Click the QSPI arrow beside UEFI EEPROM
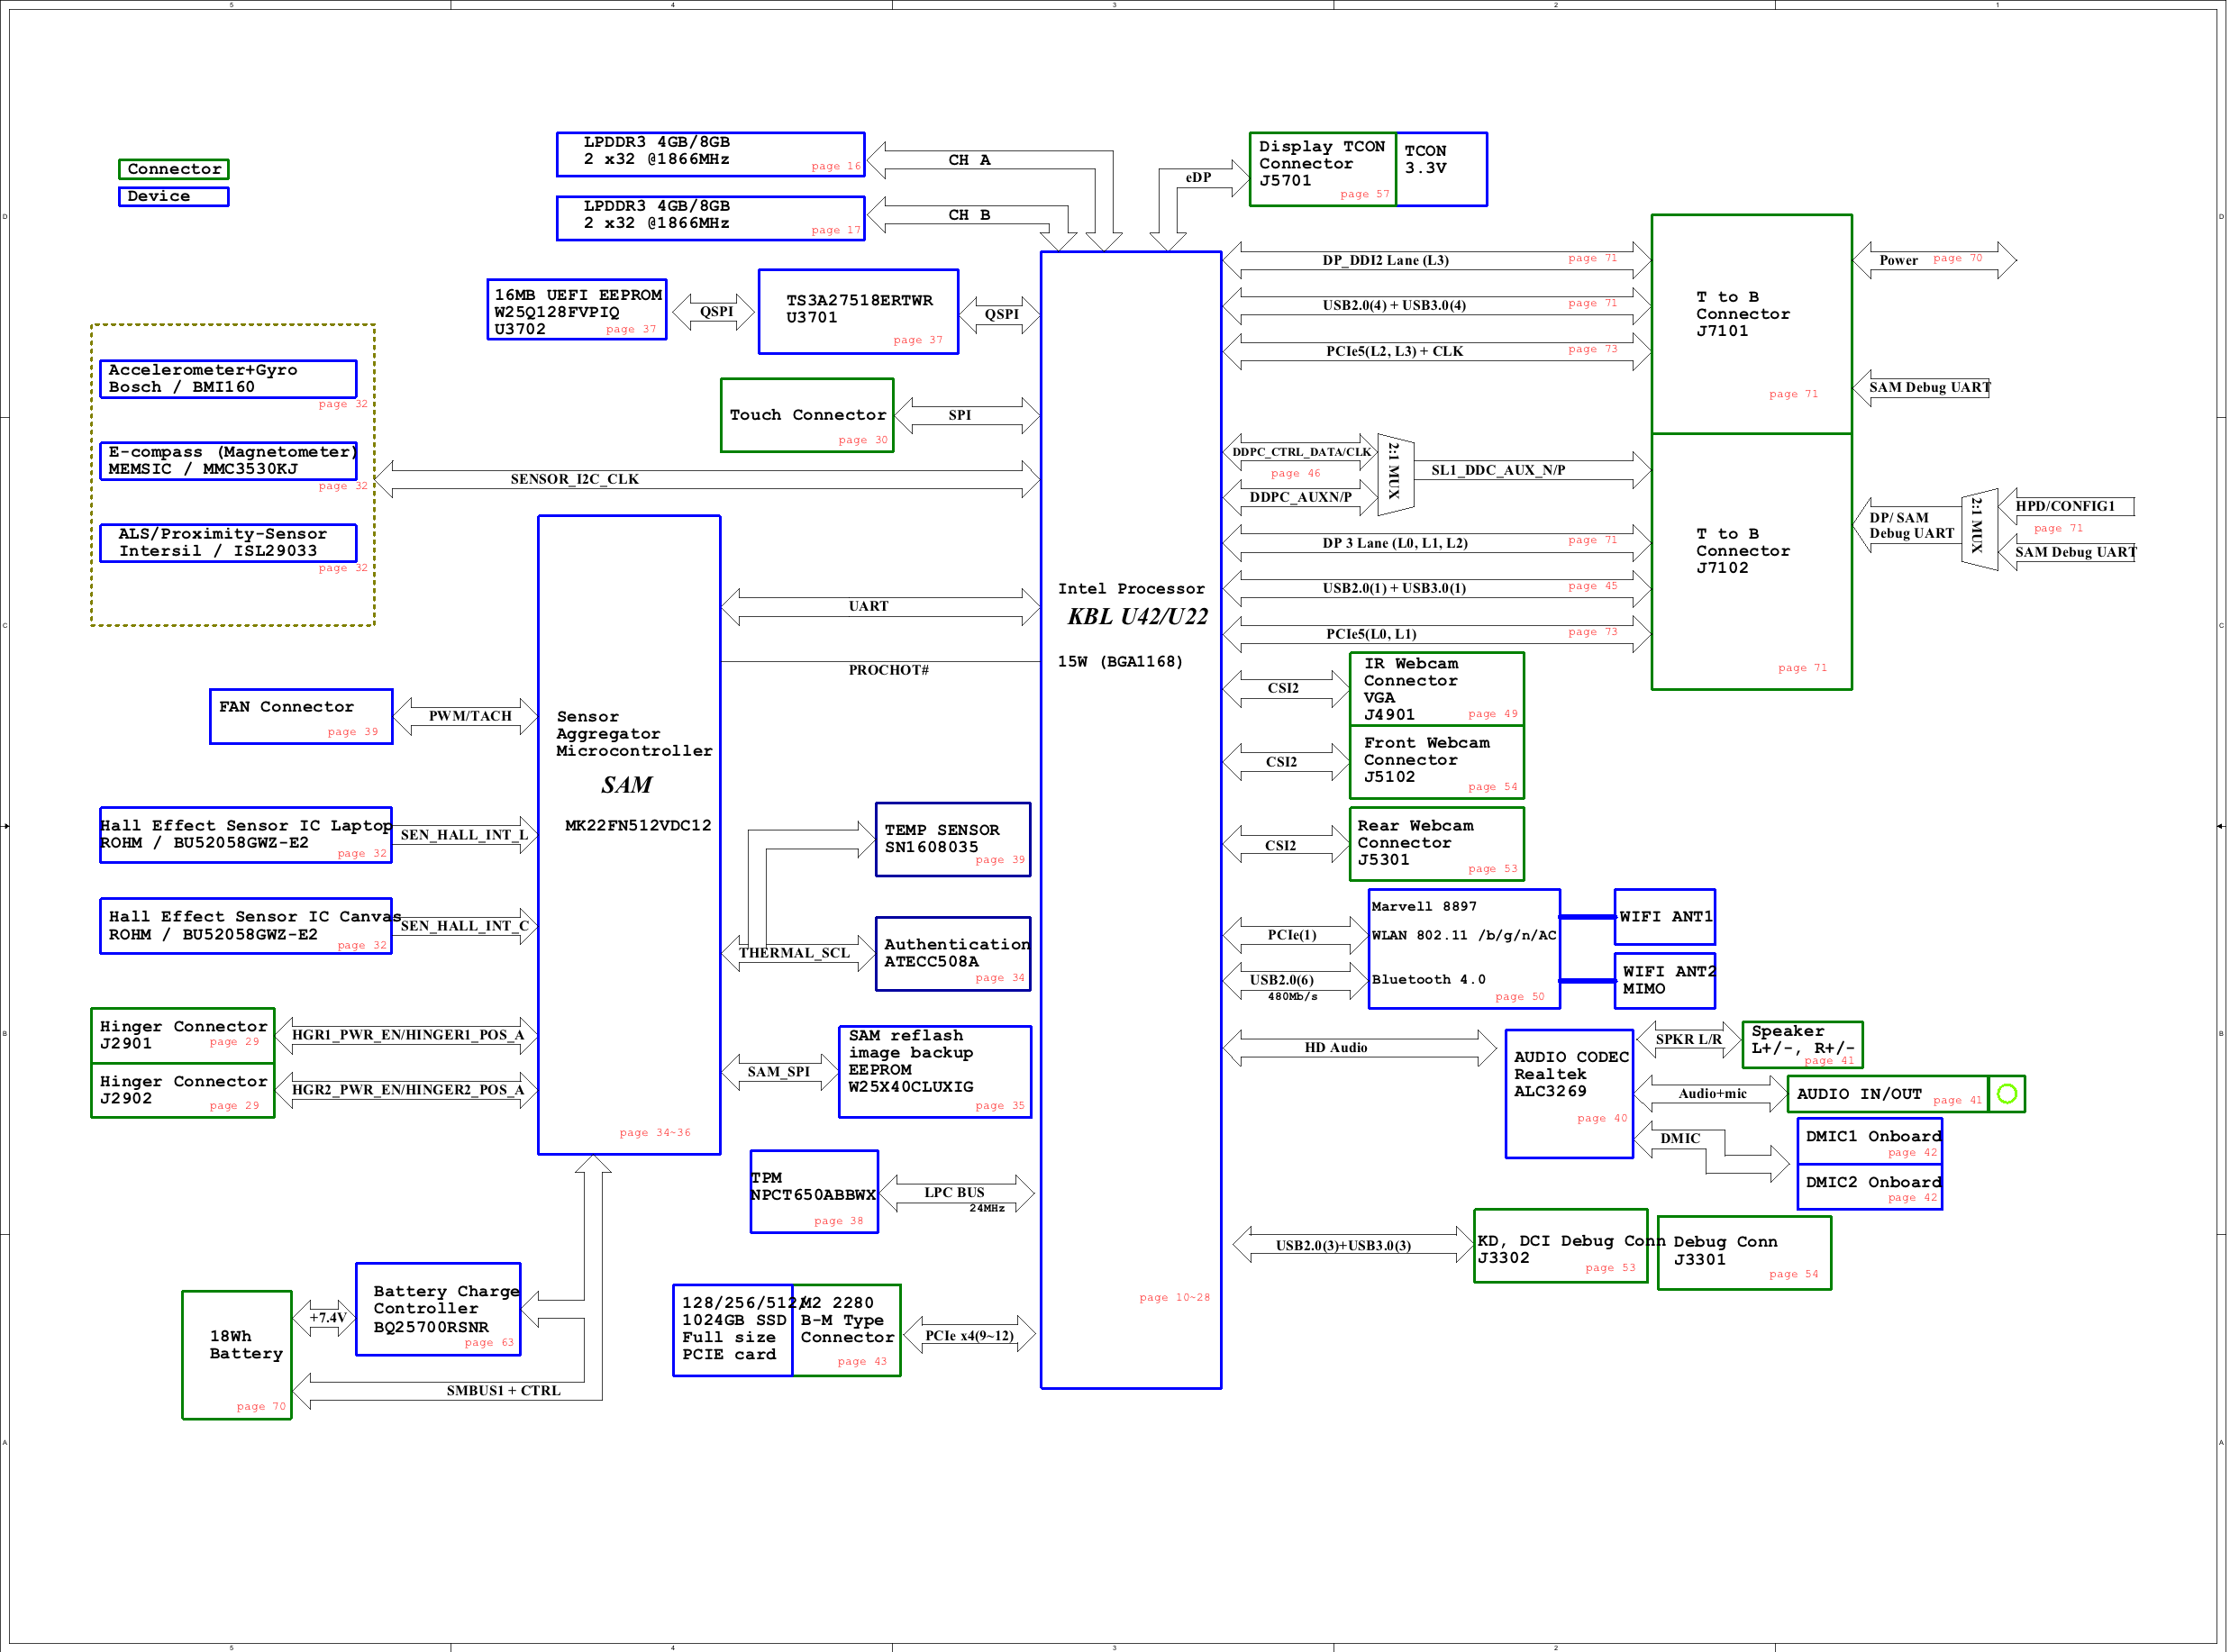 click(714, 312)
